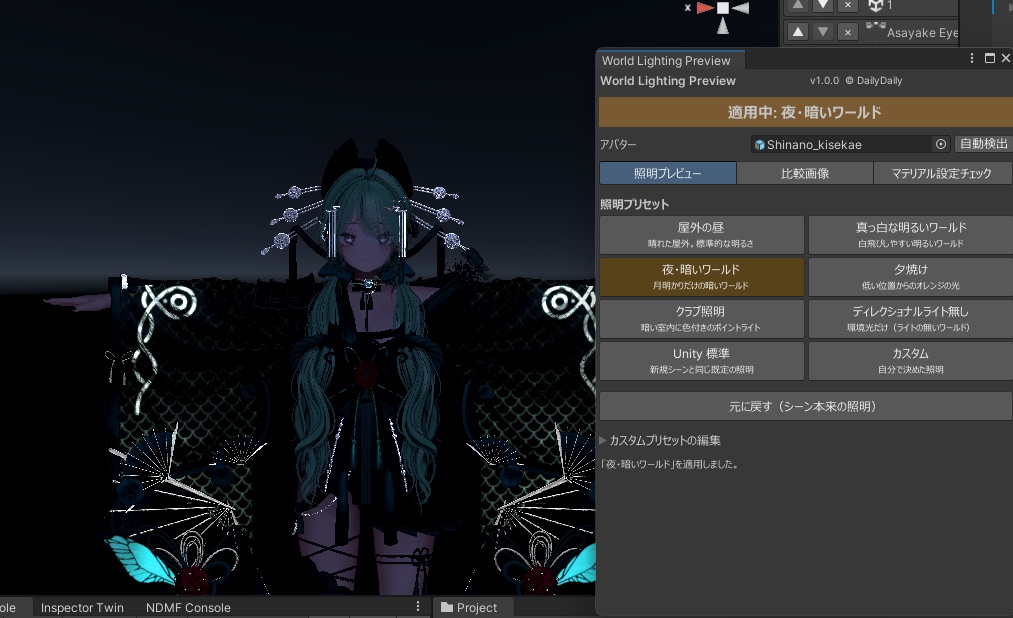
Task: Click the red X axis cone on the scene gizmo
Action: click(705, 8)
